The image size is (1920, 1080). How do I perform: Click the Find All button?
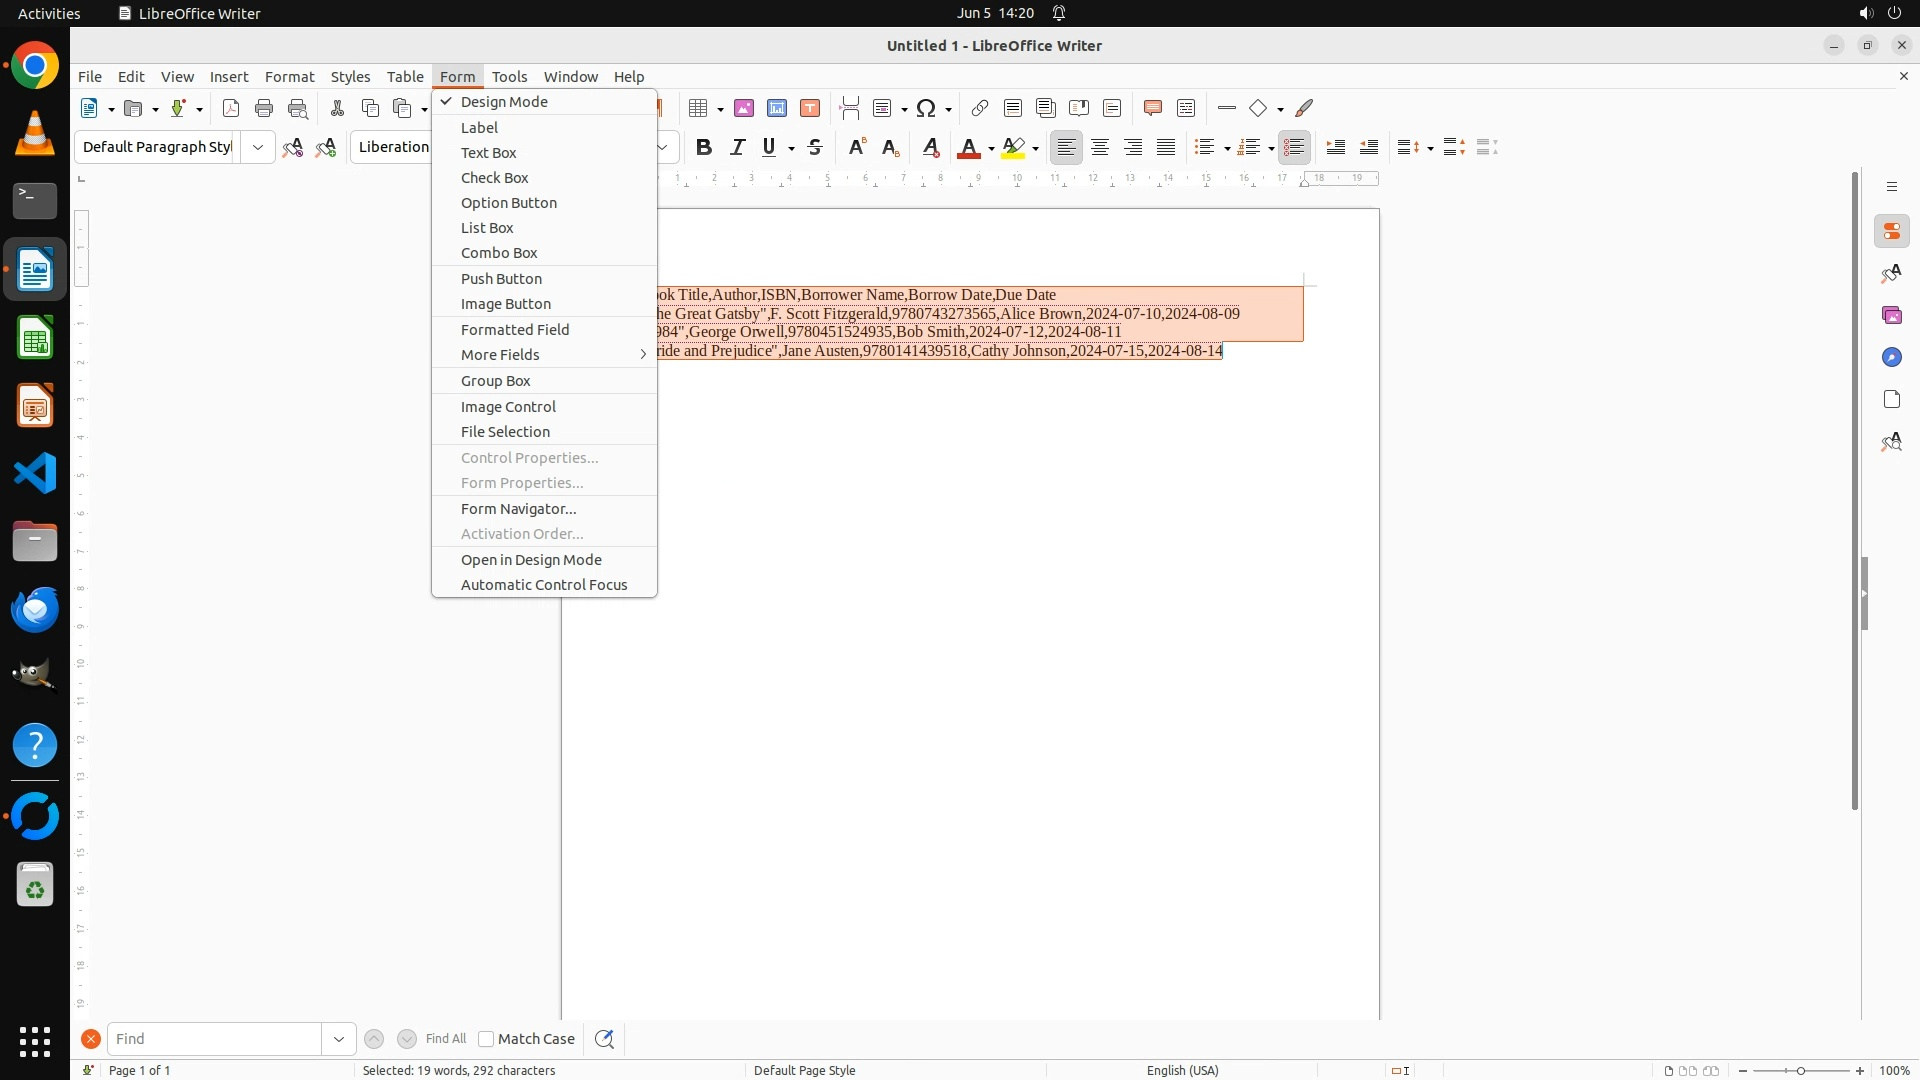tap(446, 1039)
